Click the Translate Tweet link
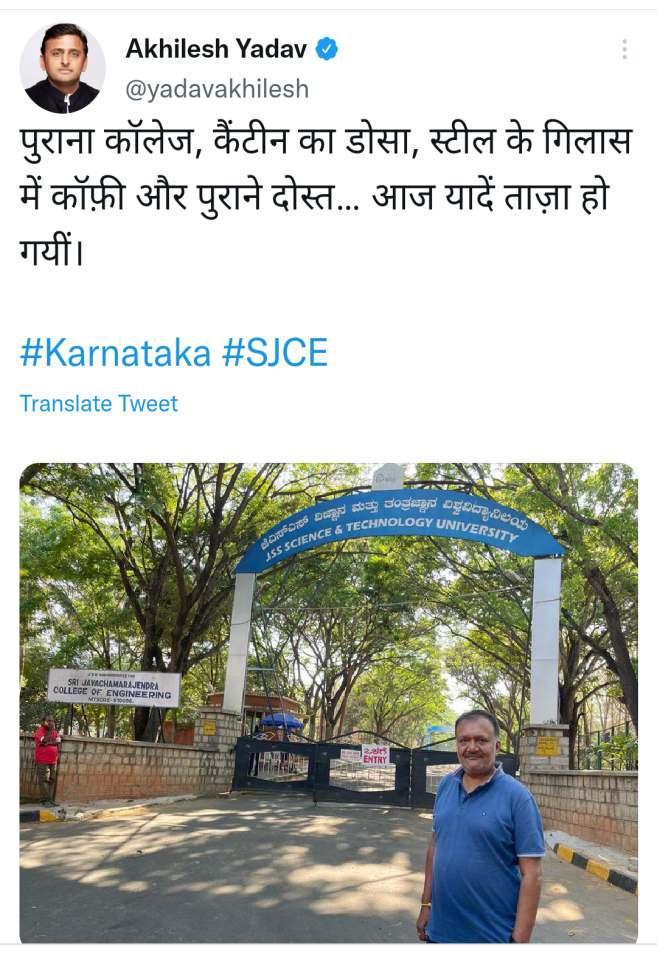 point(98,404)
